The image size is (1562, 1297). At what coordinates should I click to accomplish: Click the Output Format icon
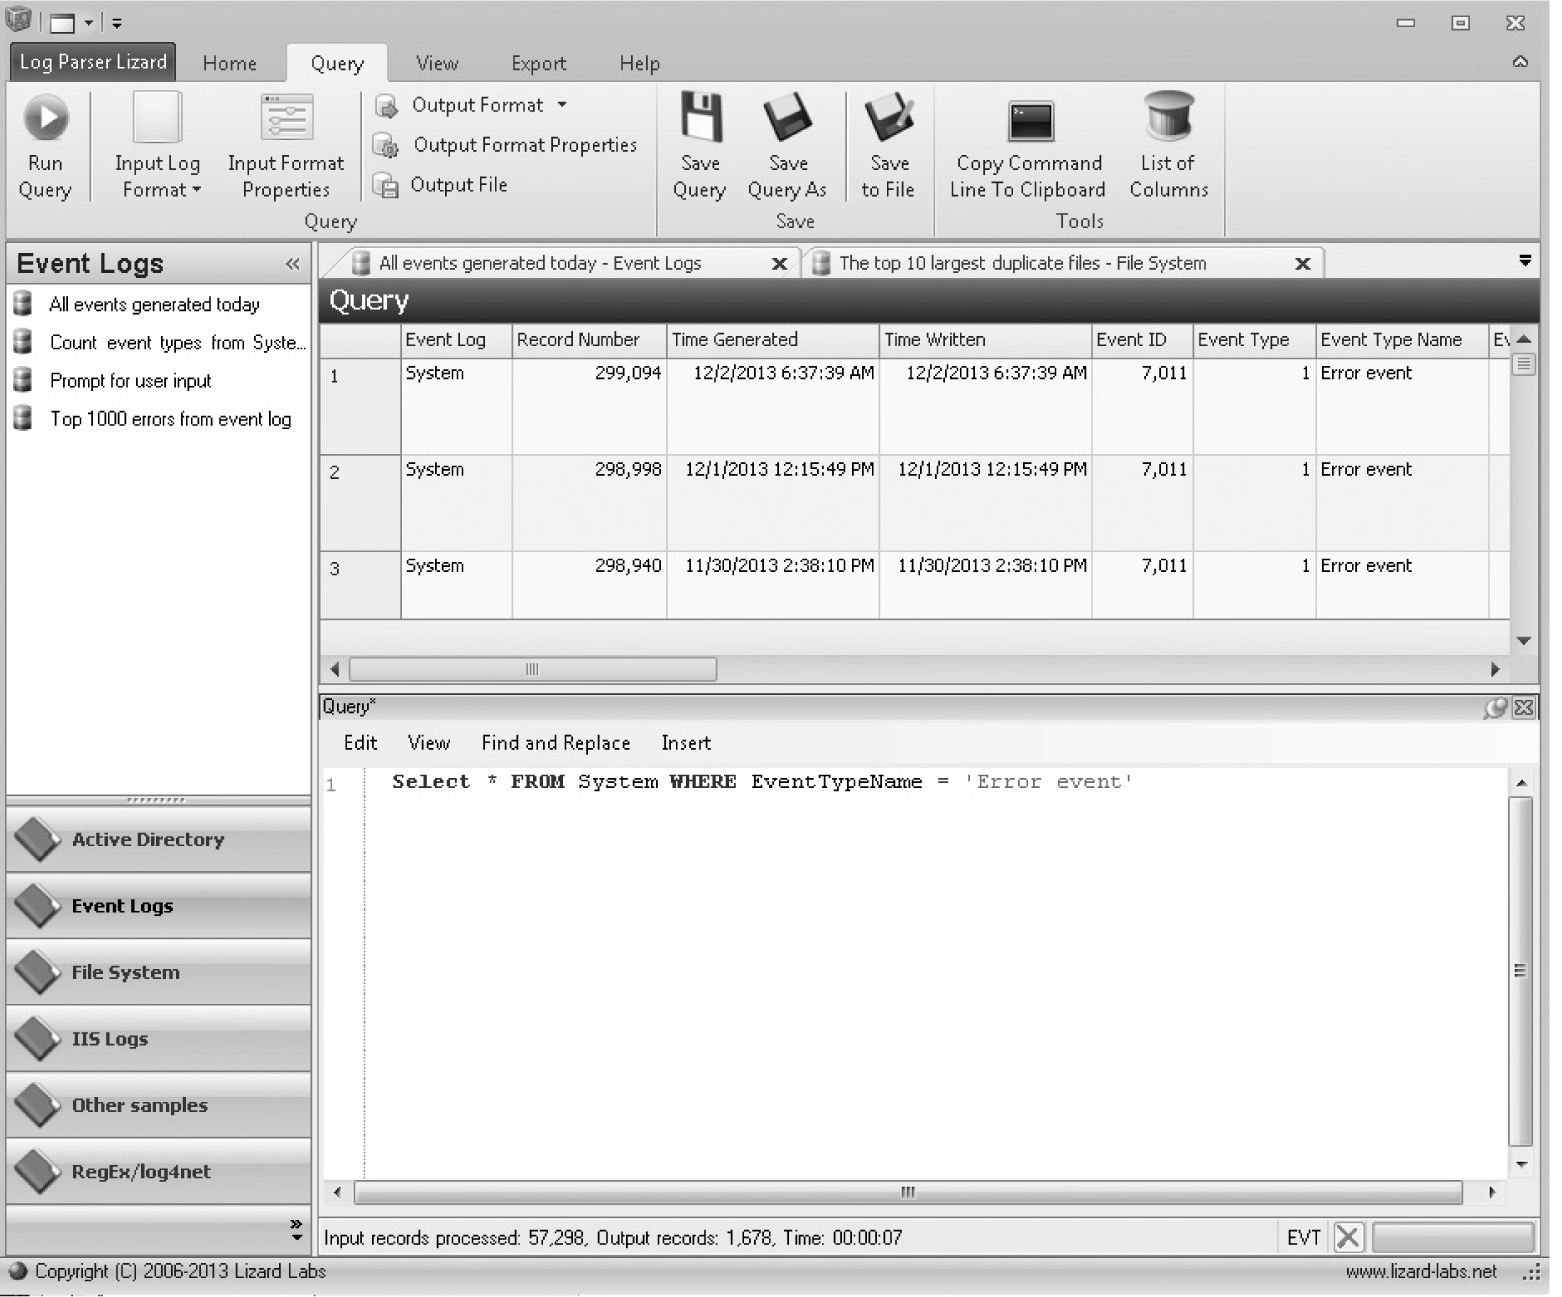(386, 106)
